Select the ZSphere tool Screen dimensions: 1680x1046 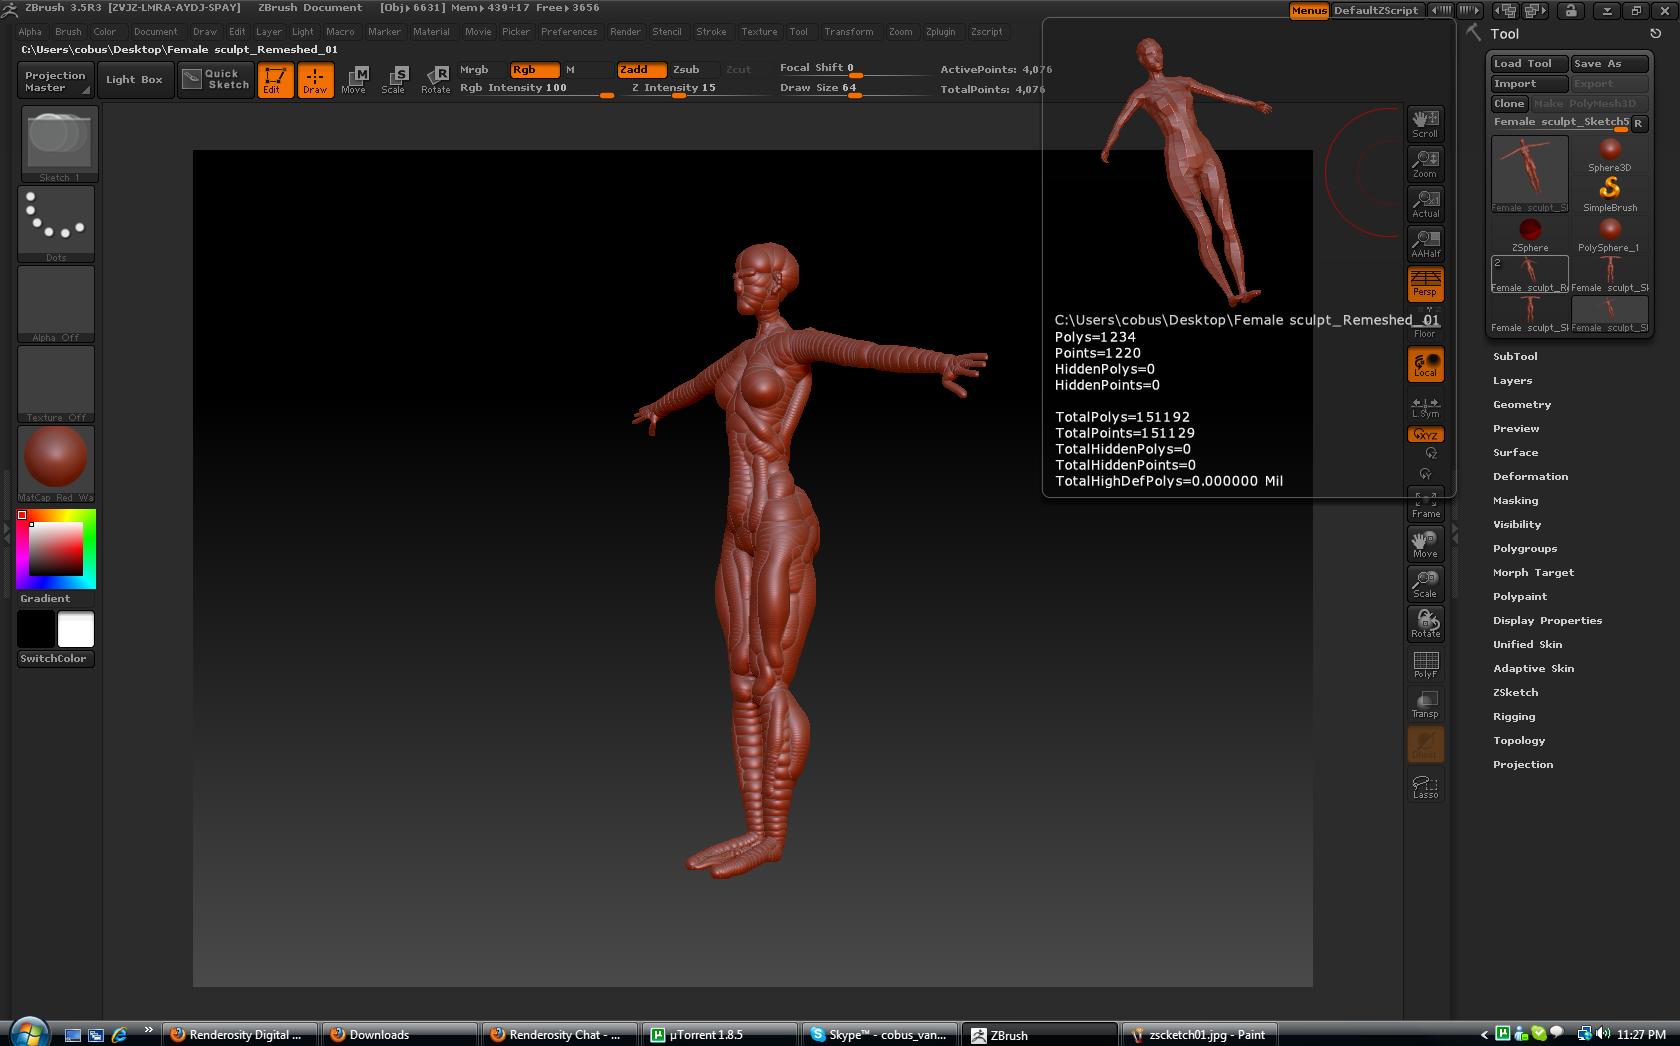1530,235
